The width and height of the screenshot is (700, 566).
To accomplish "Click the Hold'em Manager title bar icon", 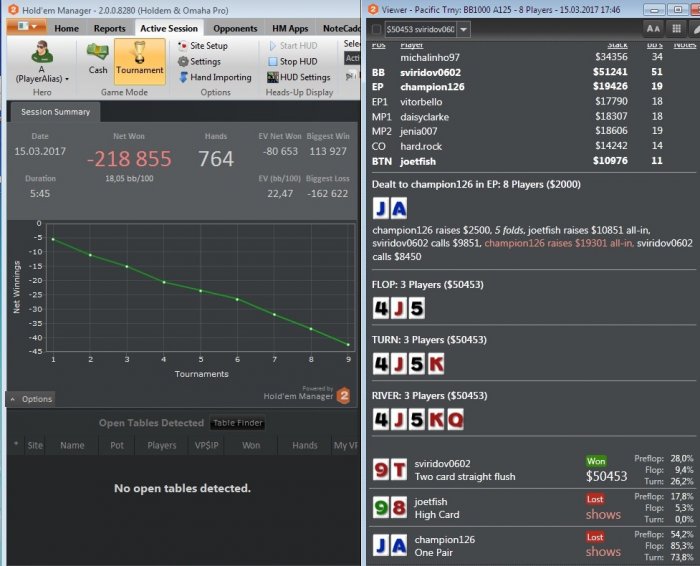I will [x=13, y=9].
